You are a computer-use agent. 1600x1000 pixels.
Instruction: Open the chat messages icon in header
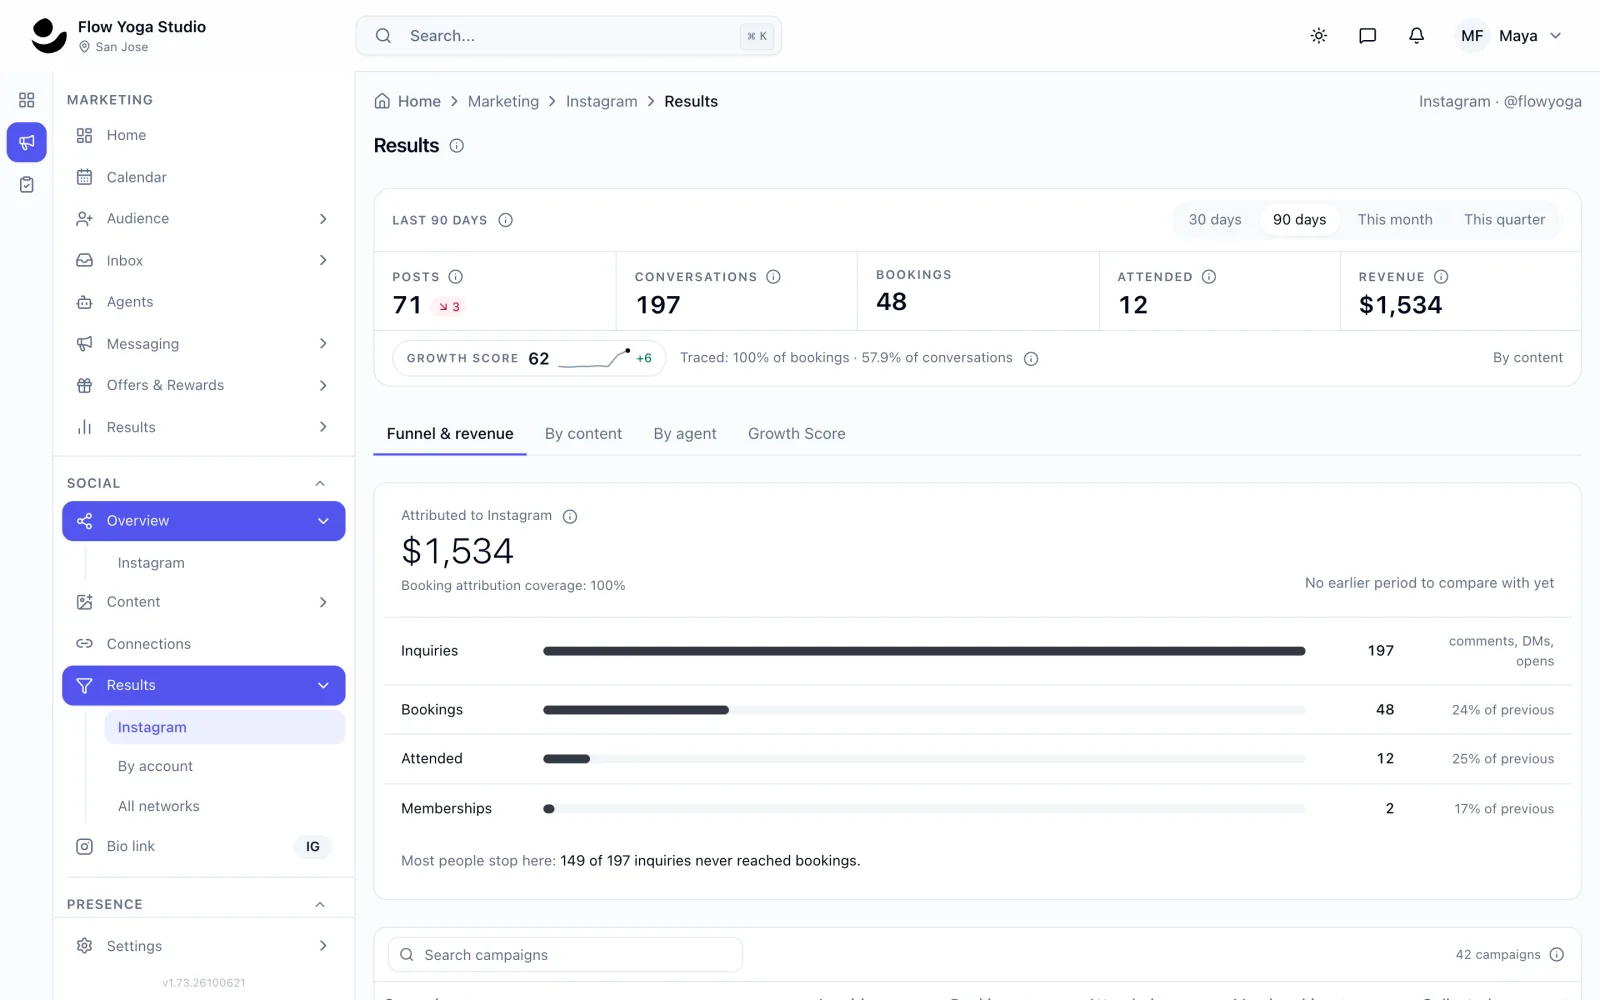point(1367,36)
